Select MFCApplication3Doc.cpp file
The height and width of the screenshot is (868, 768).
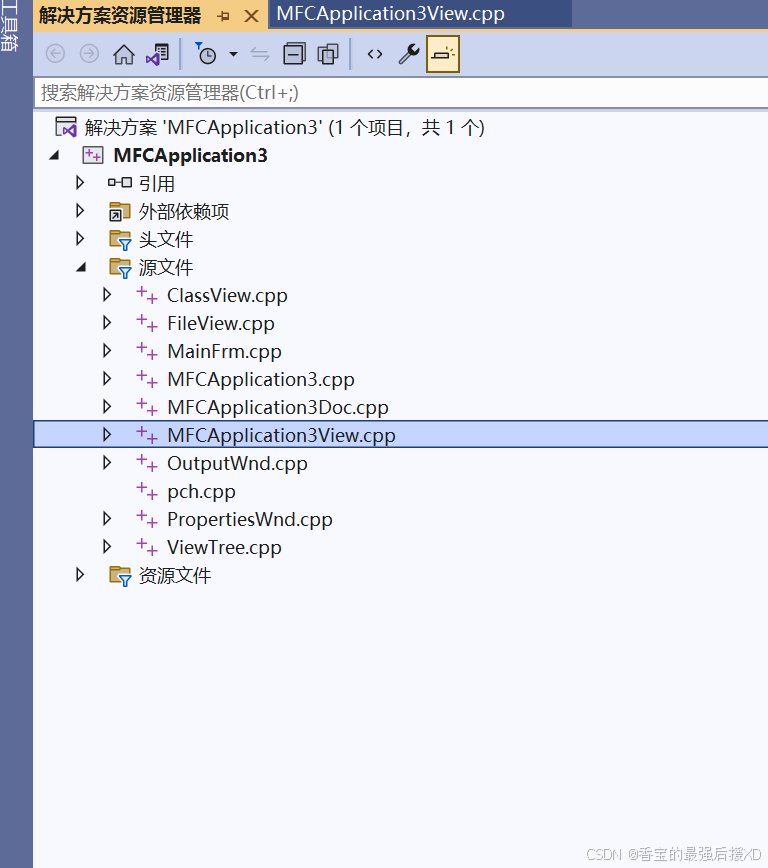[x=278, y=407]
